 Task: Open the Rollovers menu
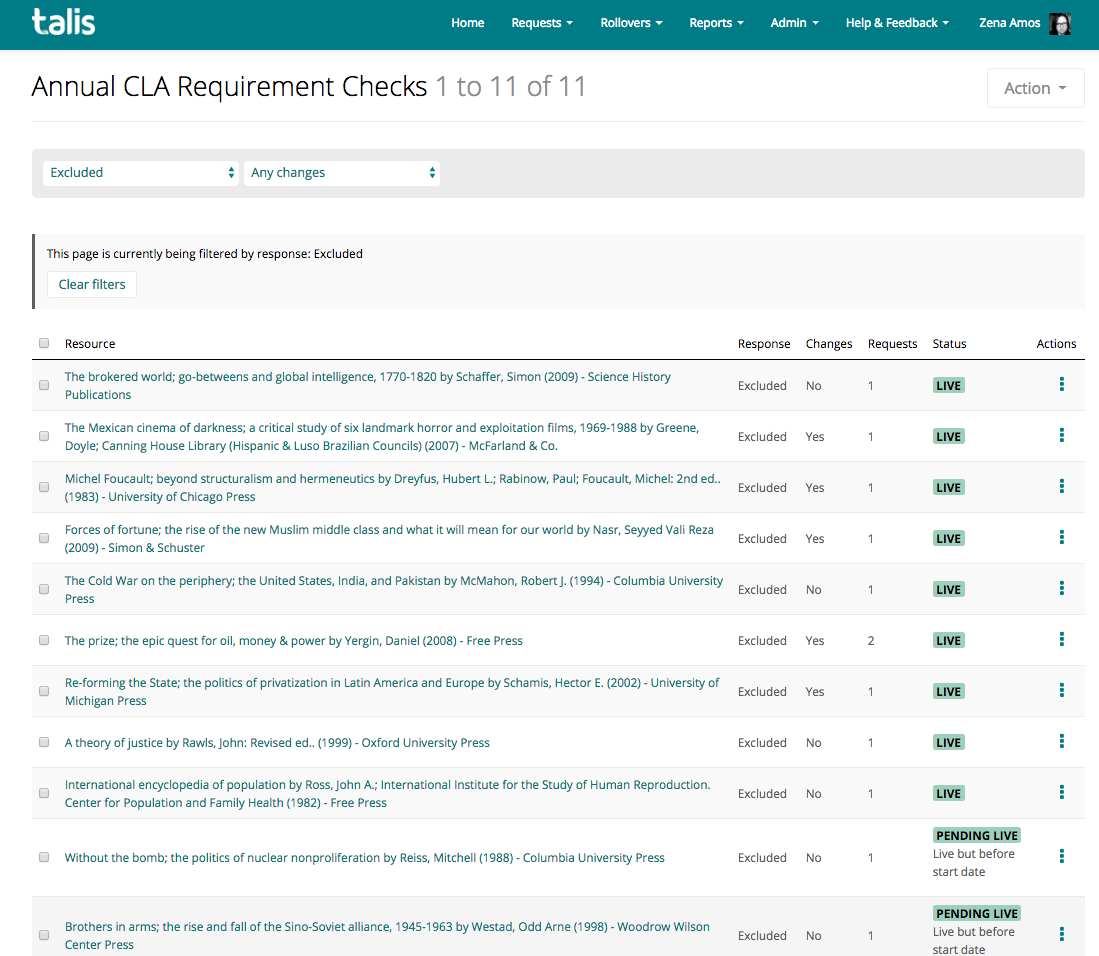point(630,23)
